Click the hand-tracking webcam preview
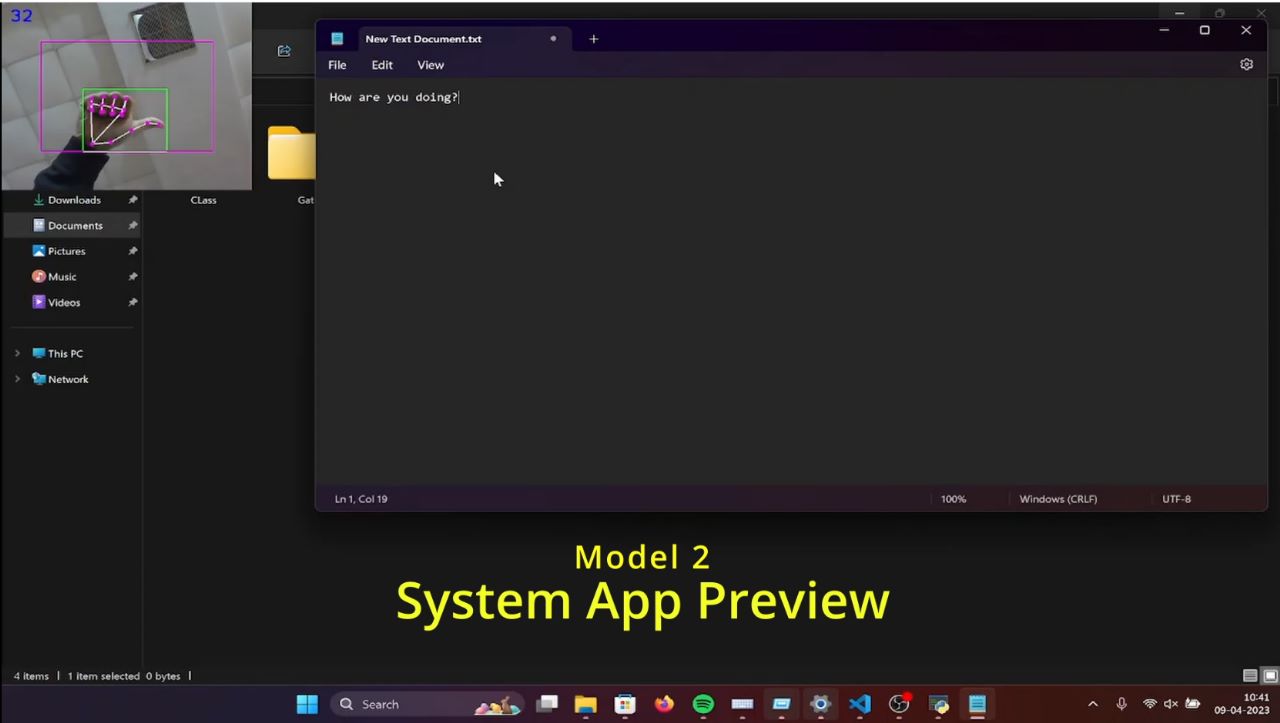 (x=126, y=96)
